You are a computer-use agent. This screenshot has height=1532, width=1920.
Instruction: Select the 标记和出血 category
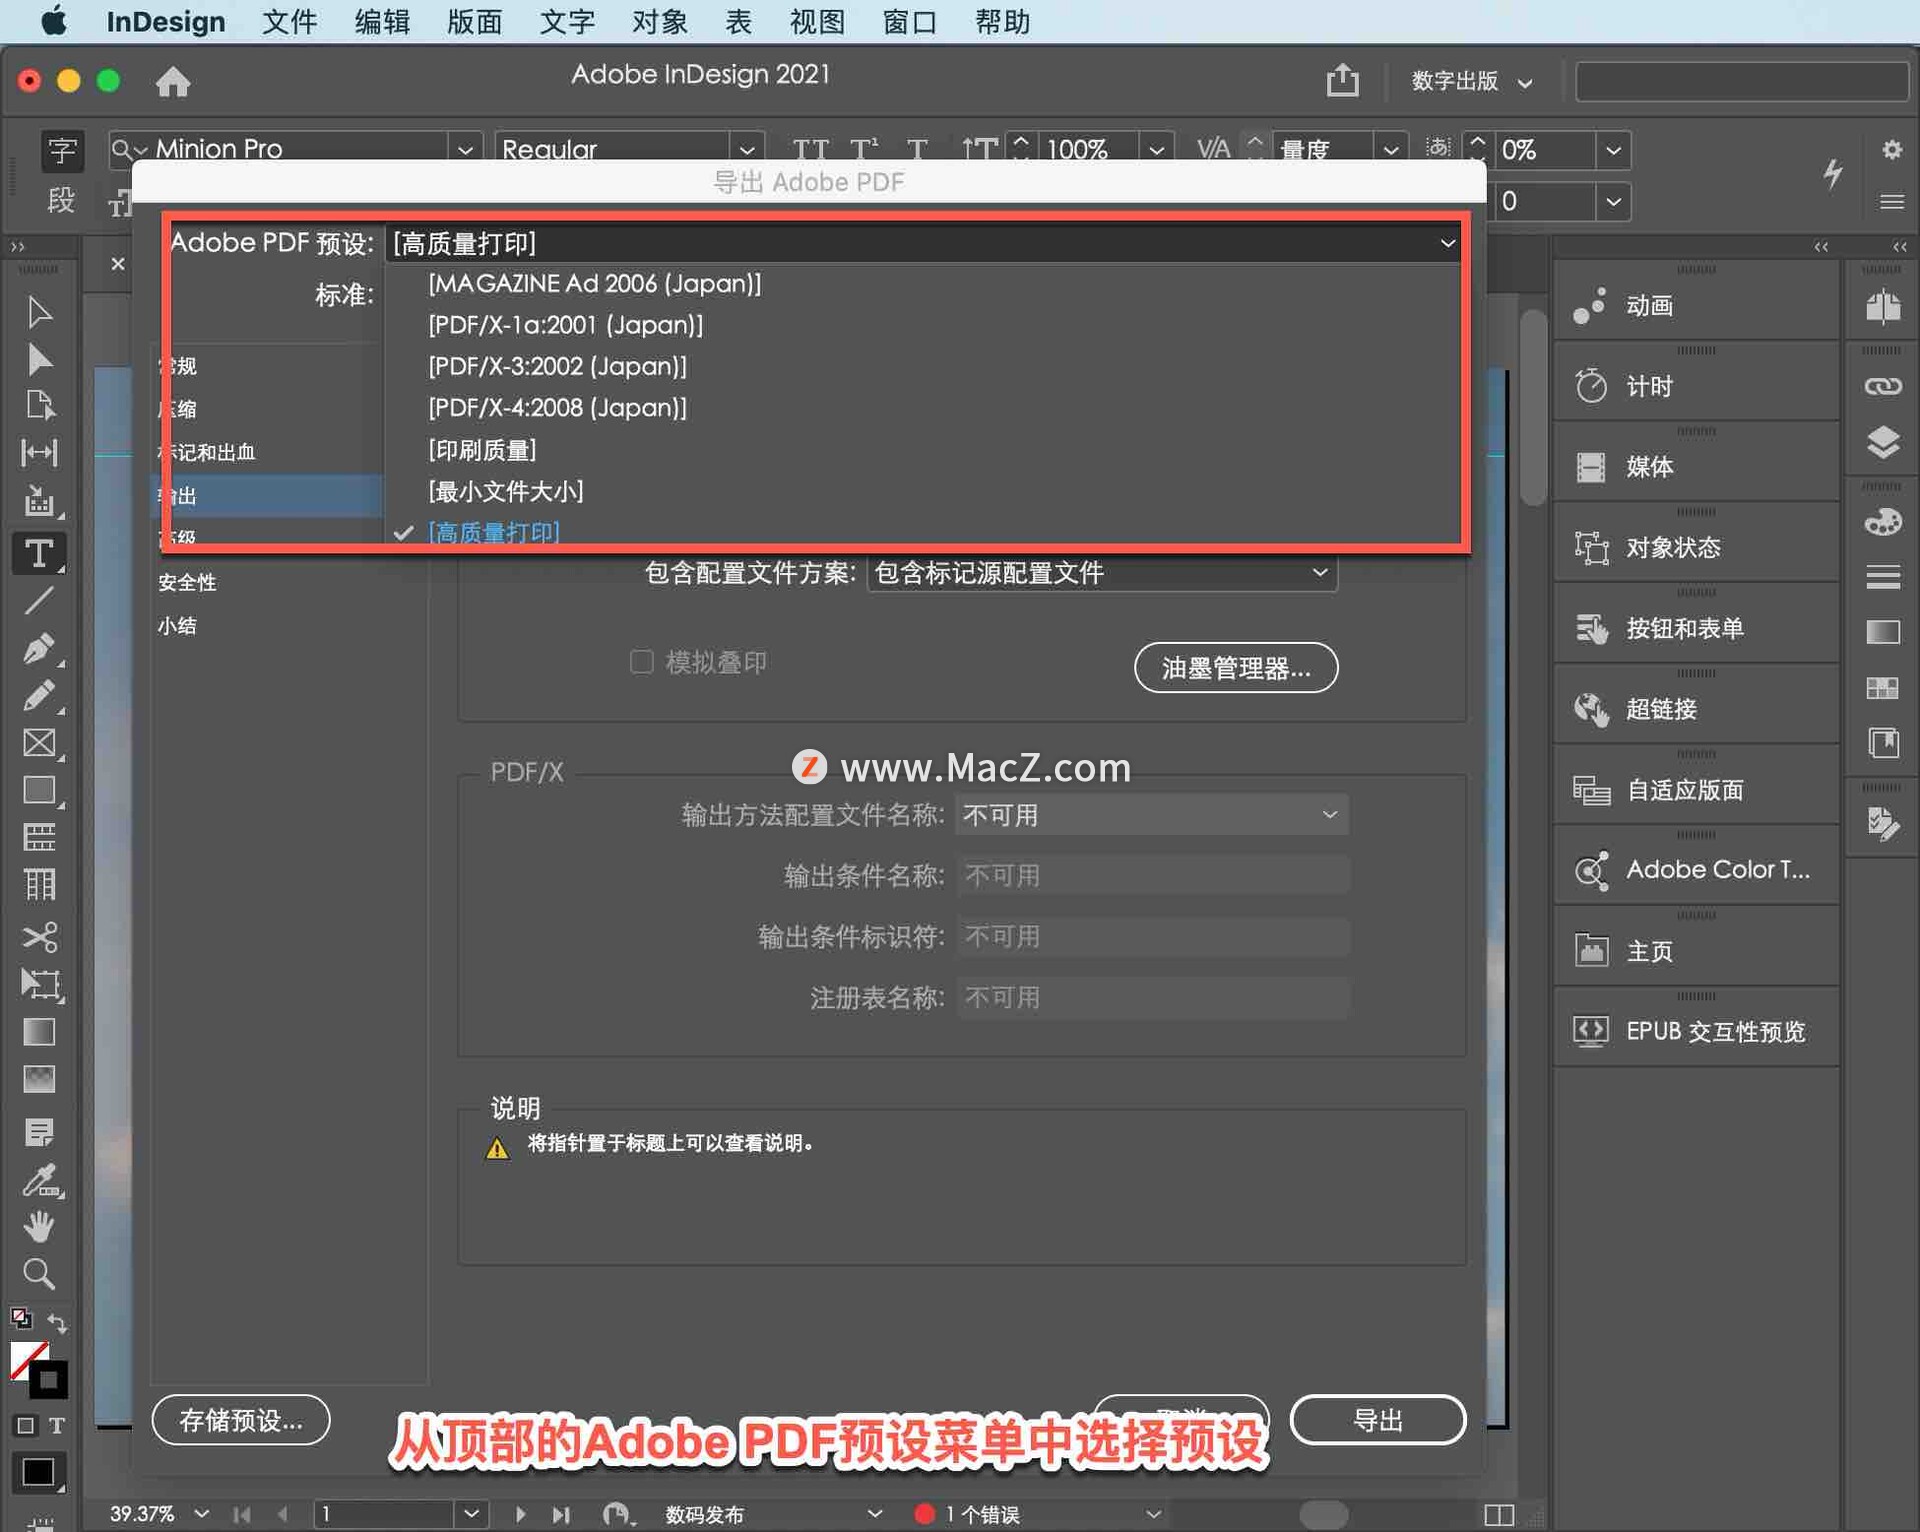[x=207, y=452]
